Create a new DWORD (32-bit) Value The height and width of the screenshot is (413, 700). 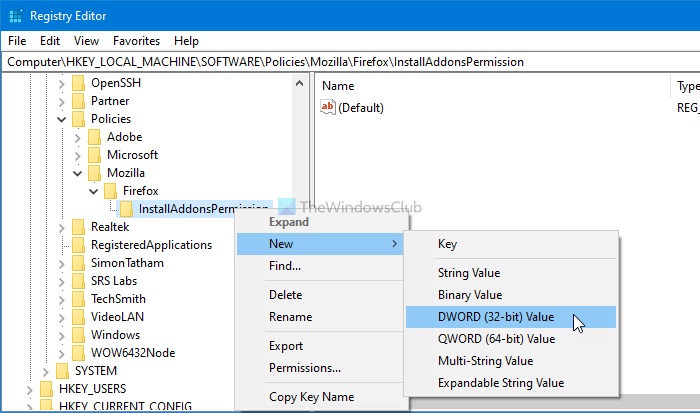click(x=511, y=317)
